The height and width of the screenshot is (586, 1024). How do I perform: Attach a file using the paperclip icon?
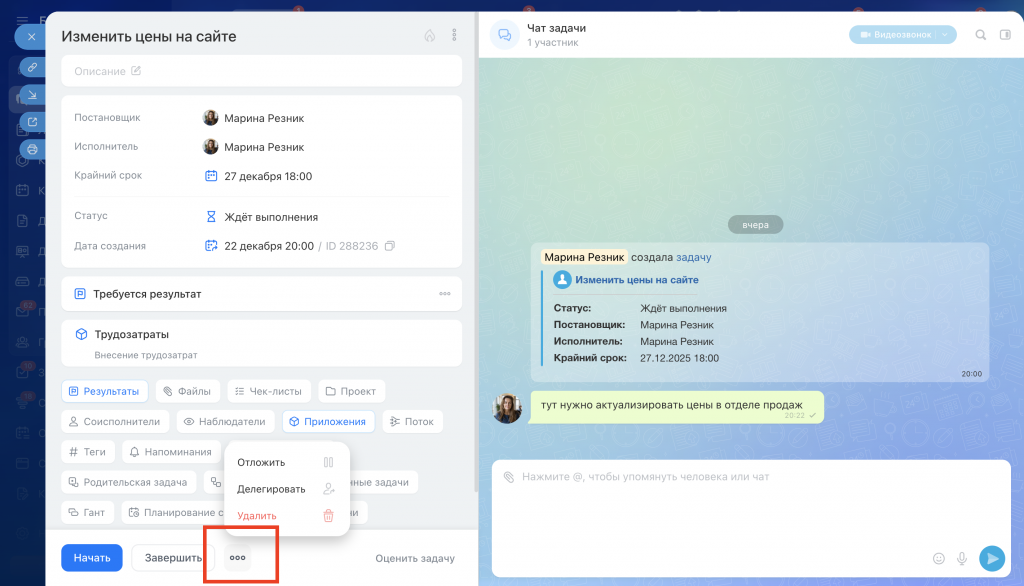click(x=508, y=477)
